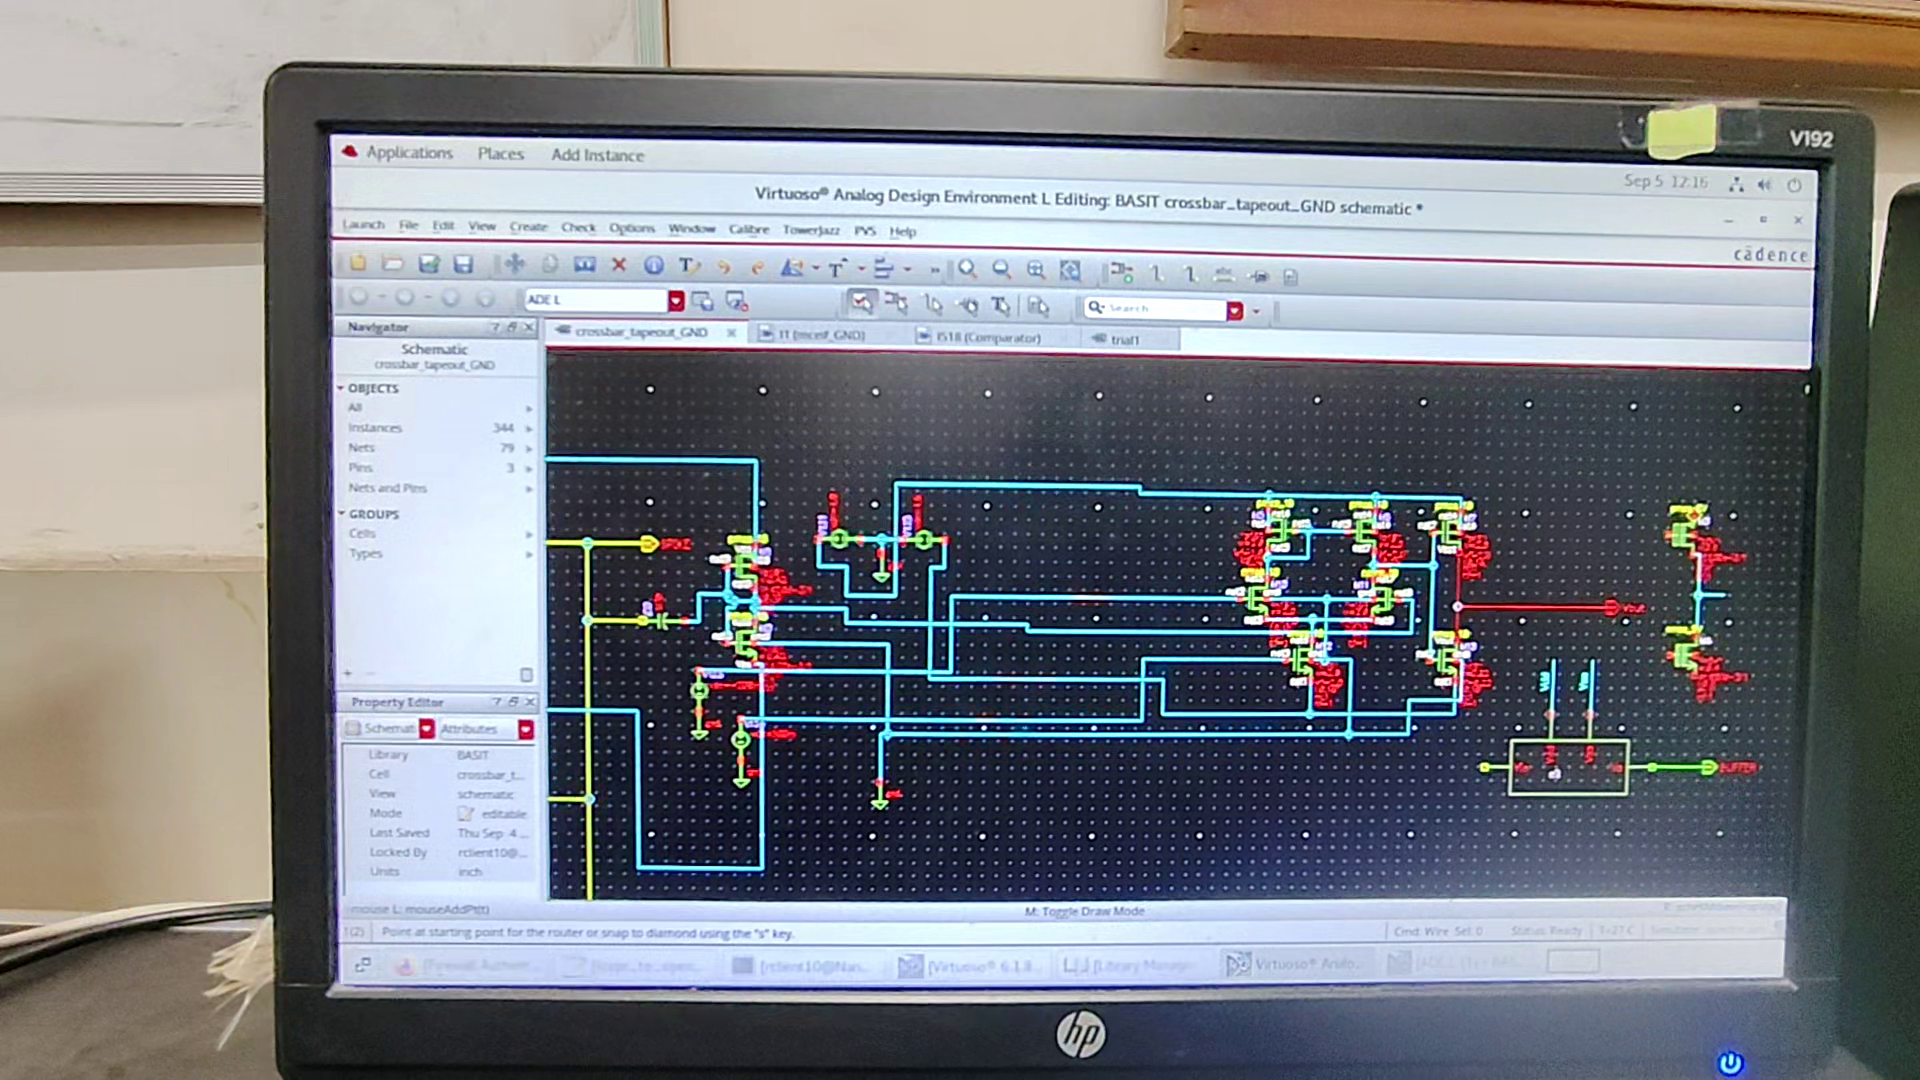Click Nets and Pins in Navigator
Viewport: 1920px width, 1080px height.
click(x=387, y=488)
